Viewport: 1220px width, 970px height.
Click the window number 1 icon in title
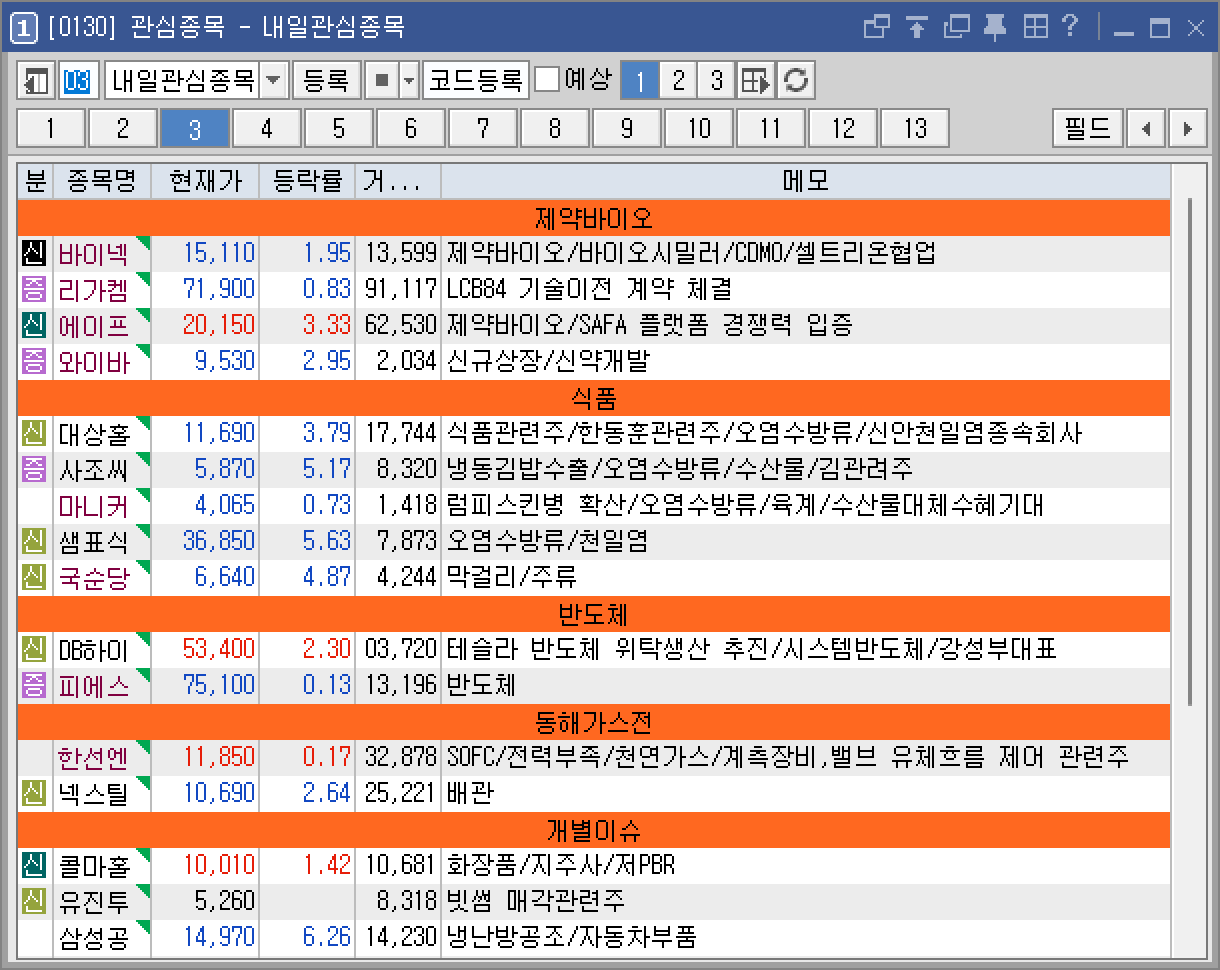(24, 28)
